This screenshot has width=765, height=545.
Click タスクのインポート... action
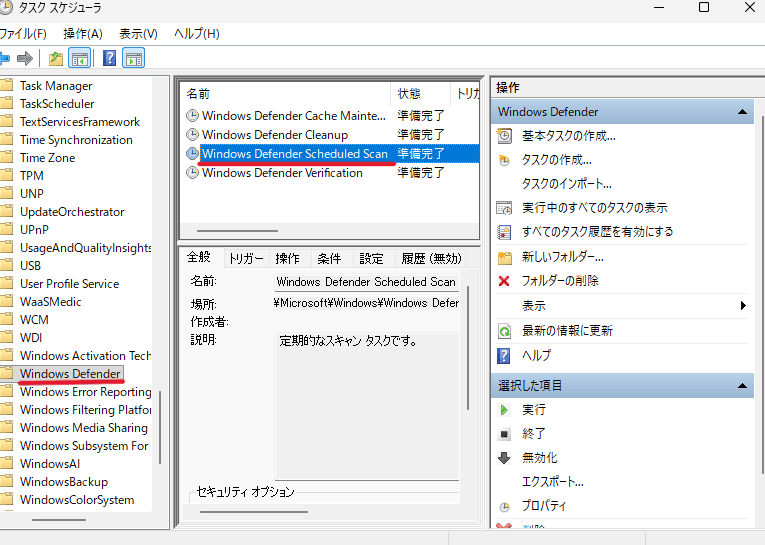tap(567, 184)
